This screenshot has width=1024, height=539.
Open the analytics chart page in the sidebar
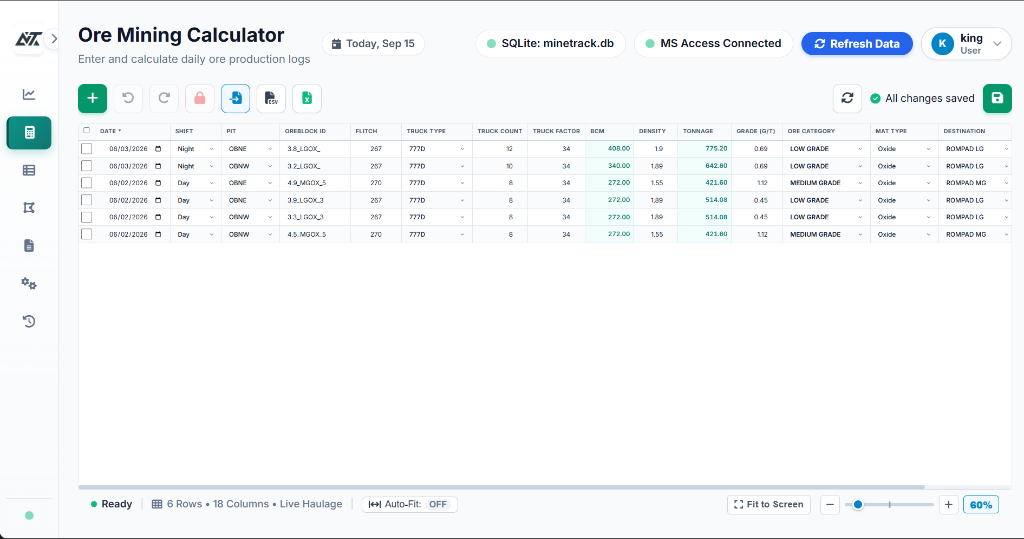point(29,95)
